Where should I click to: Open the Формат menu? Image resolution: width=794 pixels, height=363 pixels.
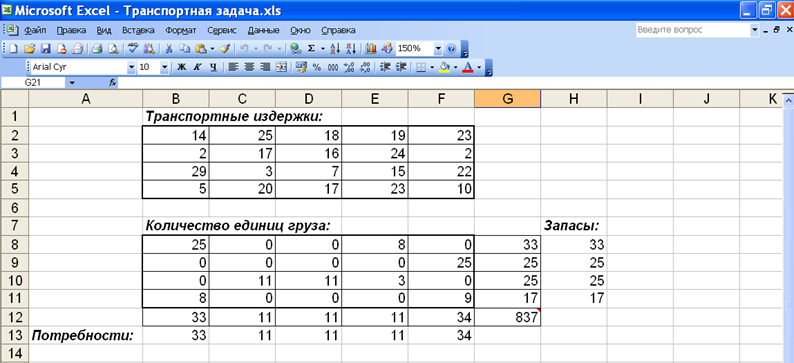point(181,30)
